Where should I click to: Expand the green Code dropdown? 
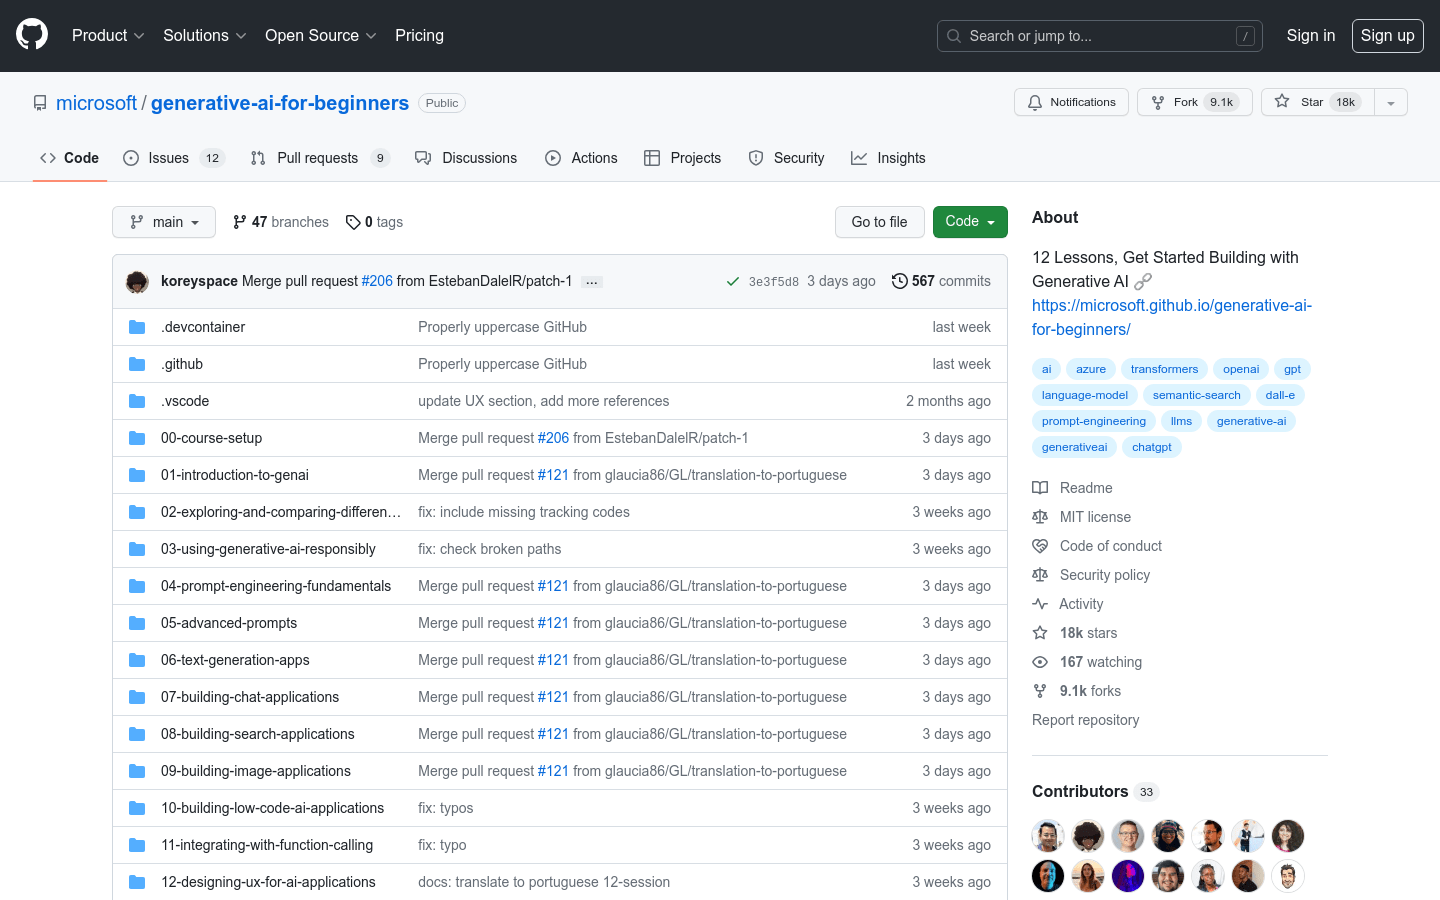pos(969,222)
